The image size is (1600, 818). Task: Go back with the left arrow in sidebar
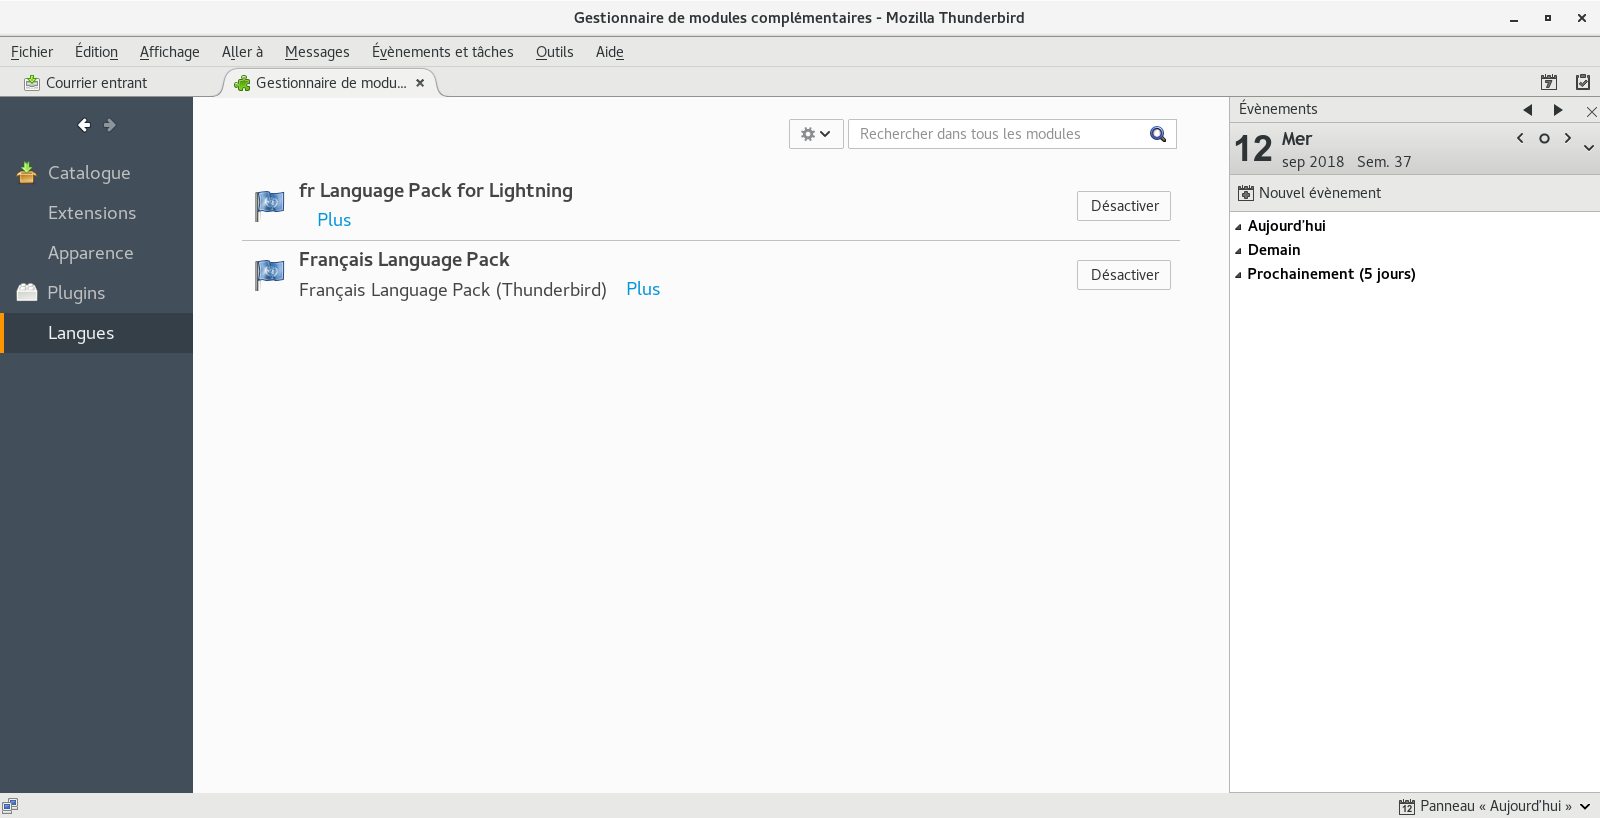pyautogui.click(x=84, y=125)
